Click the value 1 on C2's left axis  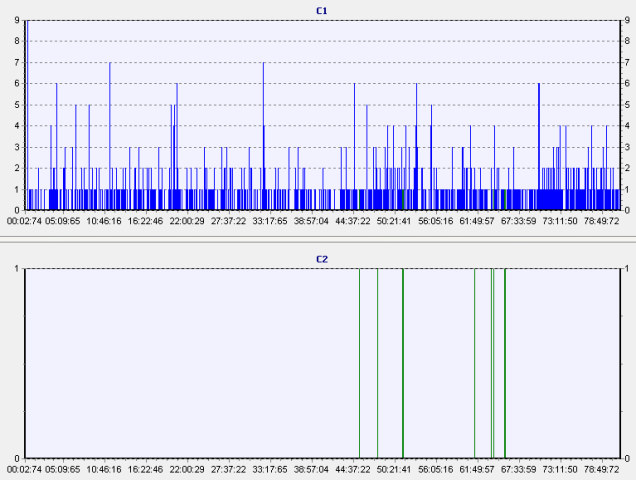tap(17, 268)
